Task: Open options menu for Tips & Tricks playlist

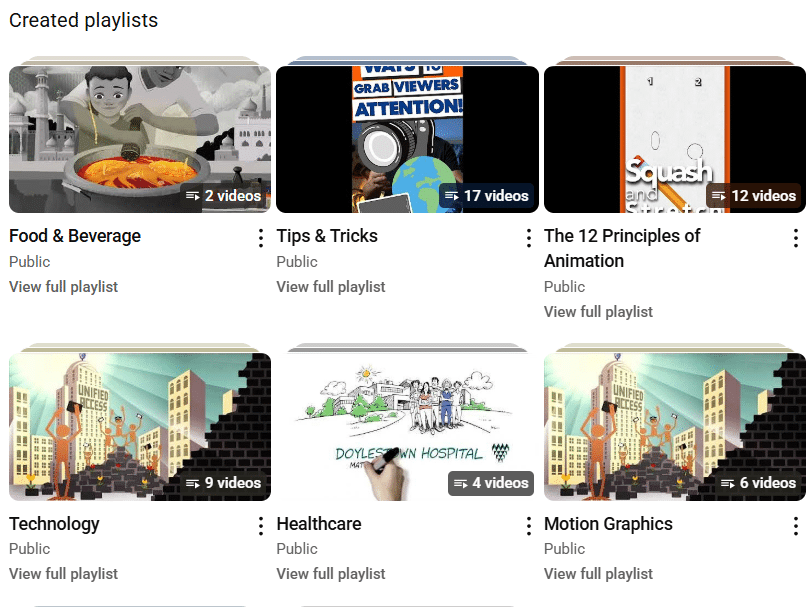Action: click(x=529, y=238)
